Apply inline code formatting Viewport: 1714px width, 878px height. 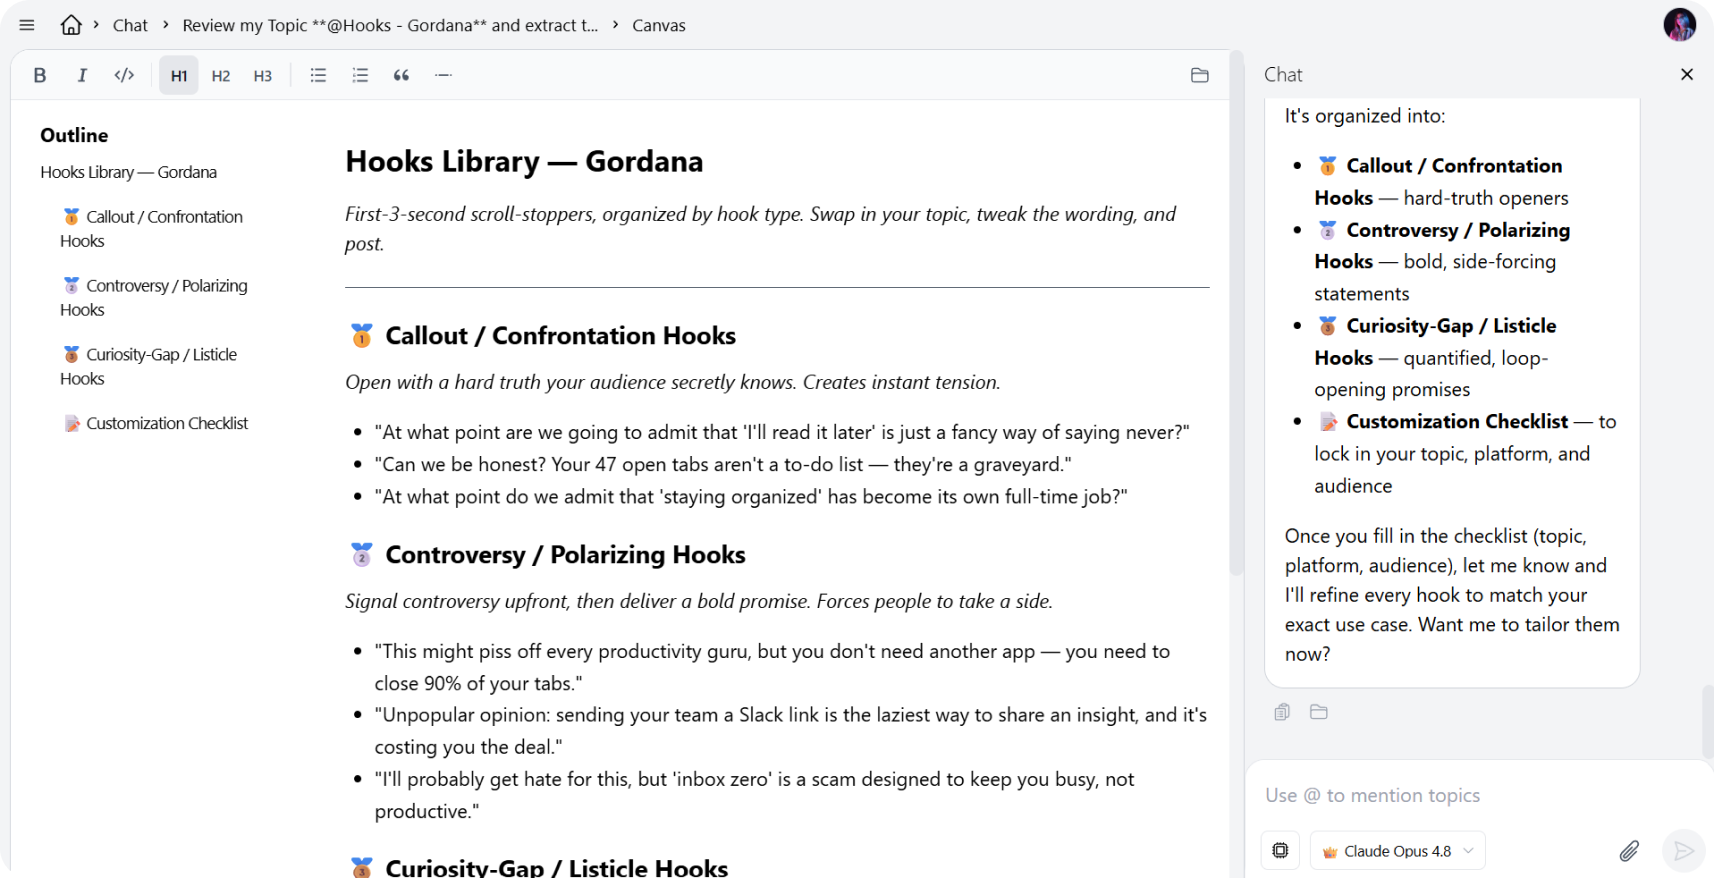(x=124, y=75)
